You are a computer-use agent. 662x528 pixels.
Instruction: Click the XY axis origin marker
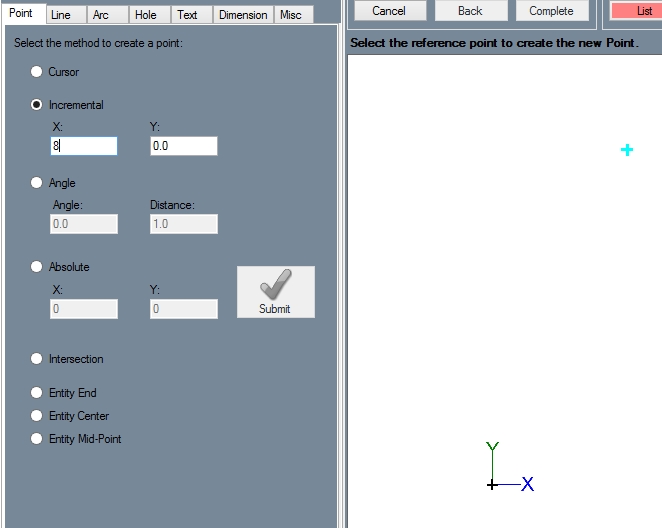click(x=492, y=485)
